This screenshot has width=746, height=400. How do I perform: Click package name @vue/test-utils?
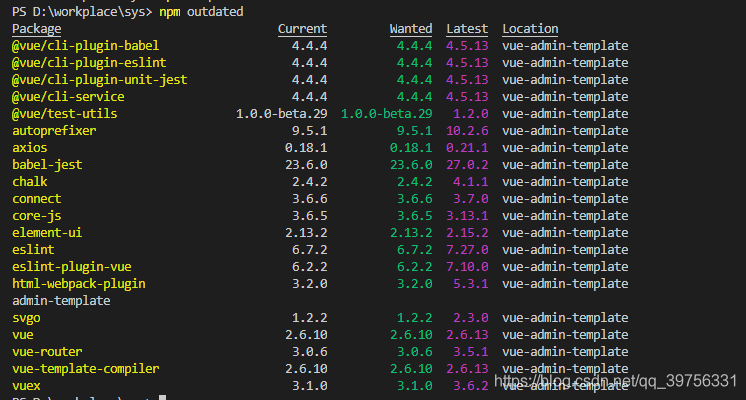point(65,114)
